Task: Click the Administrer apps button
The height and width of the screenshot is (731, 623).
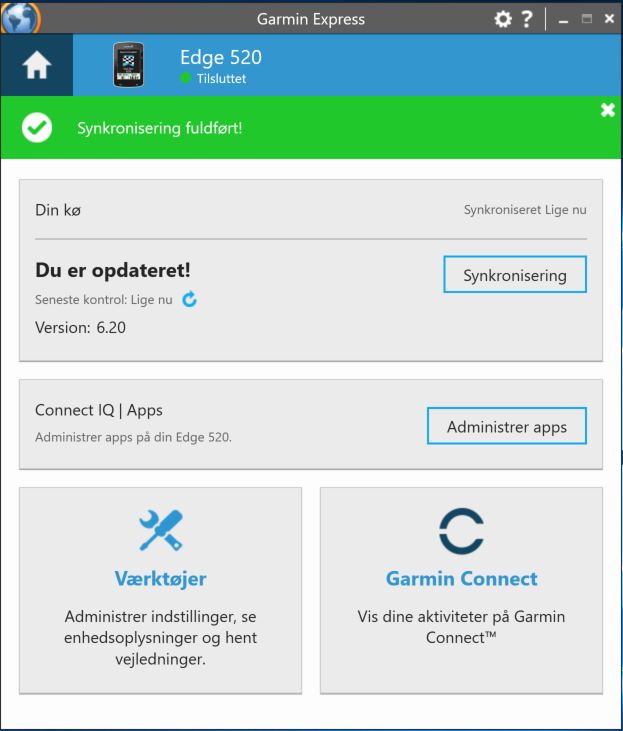Action: click(x=507, y=426)
